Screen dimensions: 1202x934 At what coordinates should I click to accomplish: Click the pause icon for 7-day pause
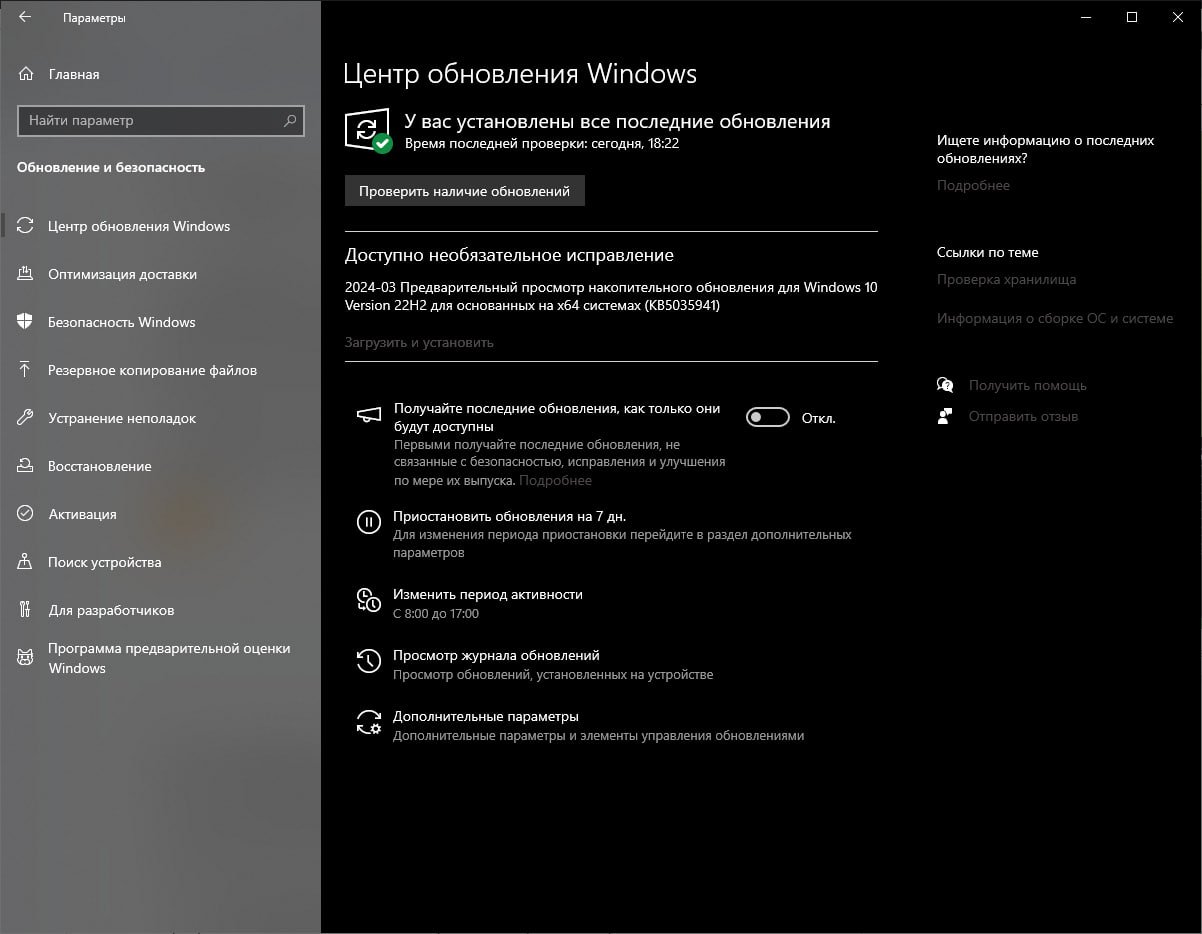pos(369,521)
